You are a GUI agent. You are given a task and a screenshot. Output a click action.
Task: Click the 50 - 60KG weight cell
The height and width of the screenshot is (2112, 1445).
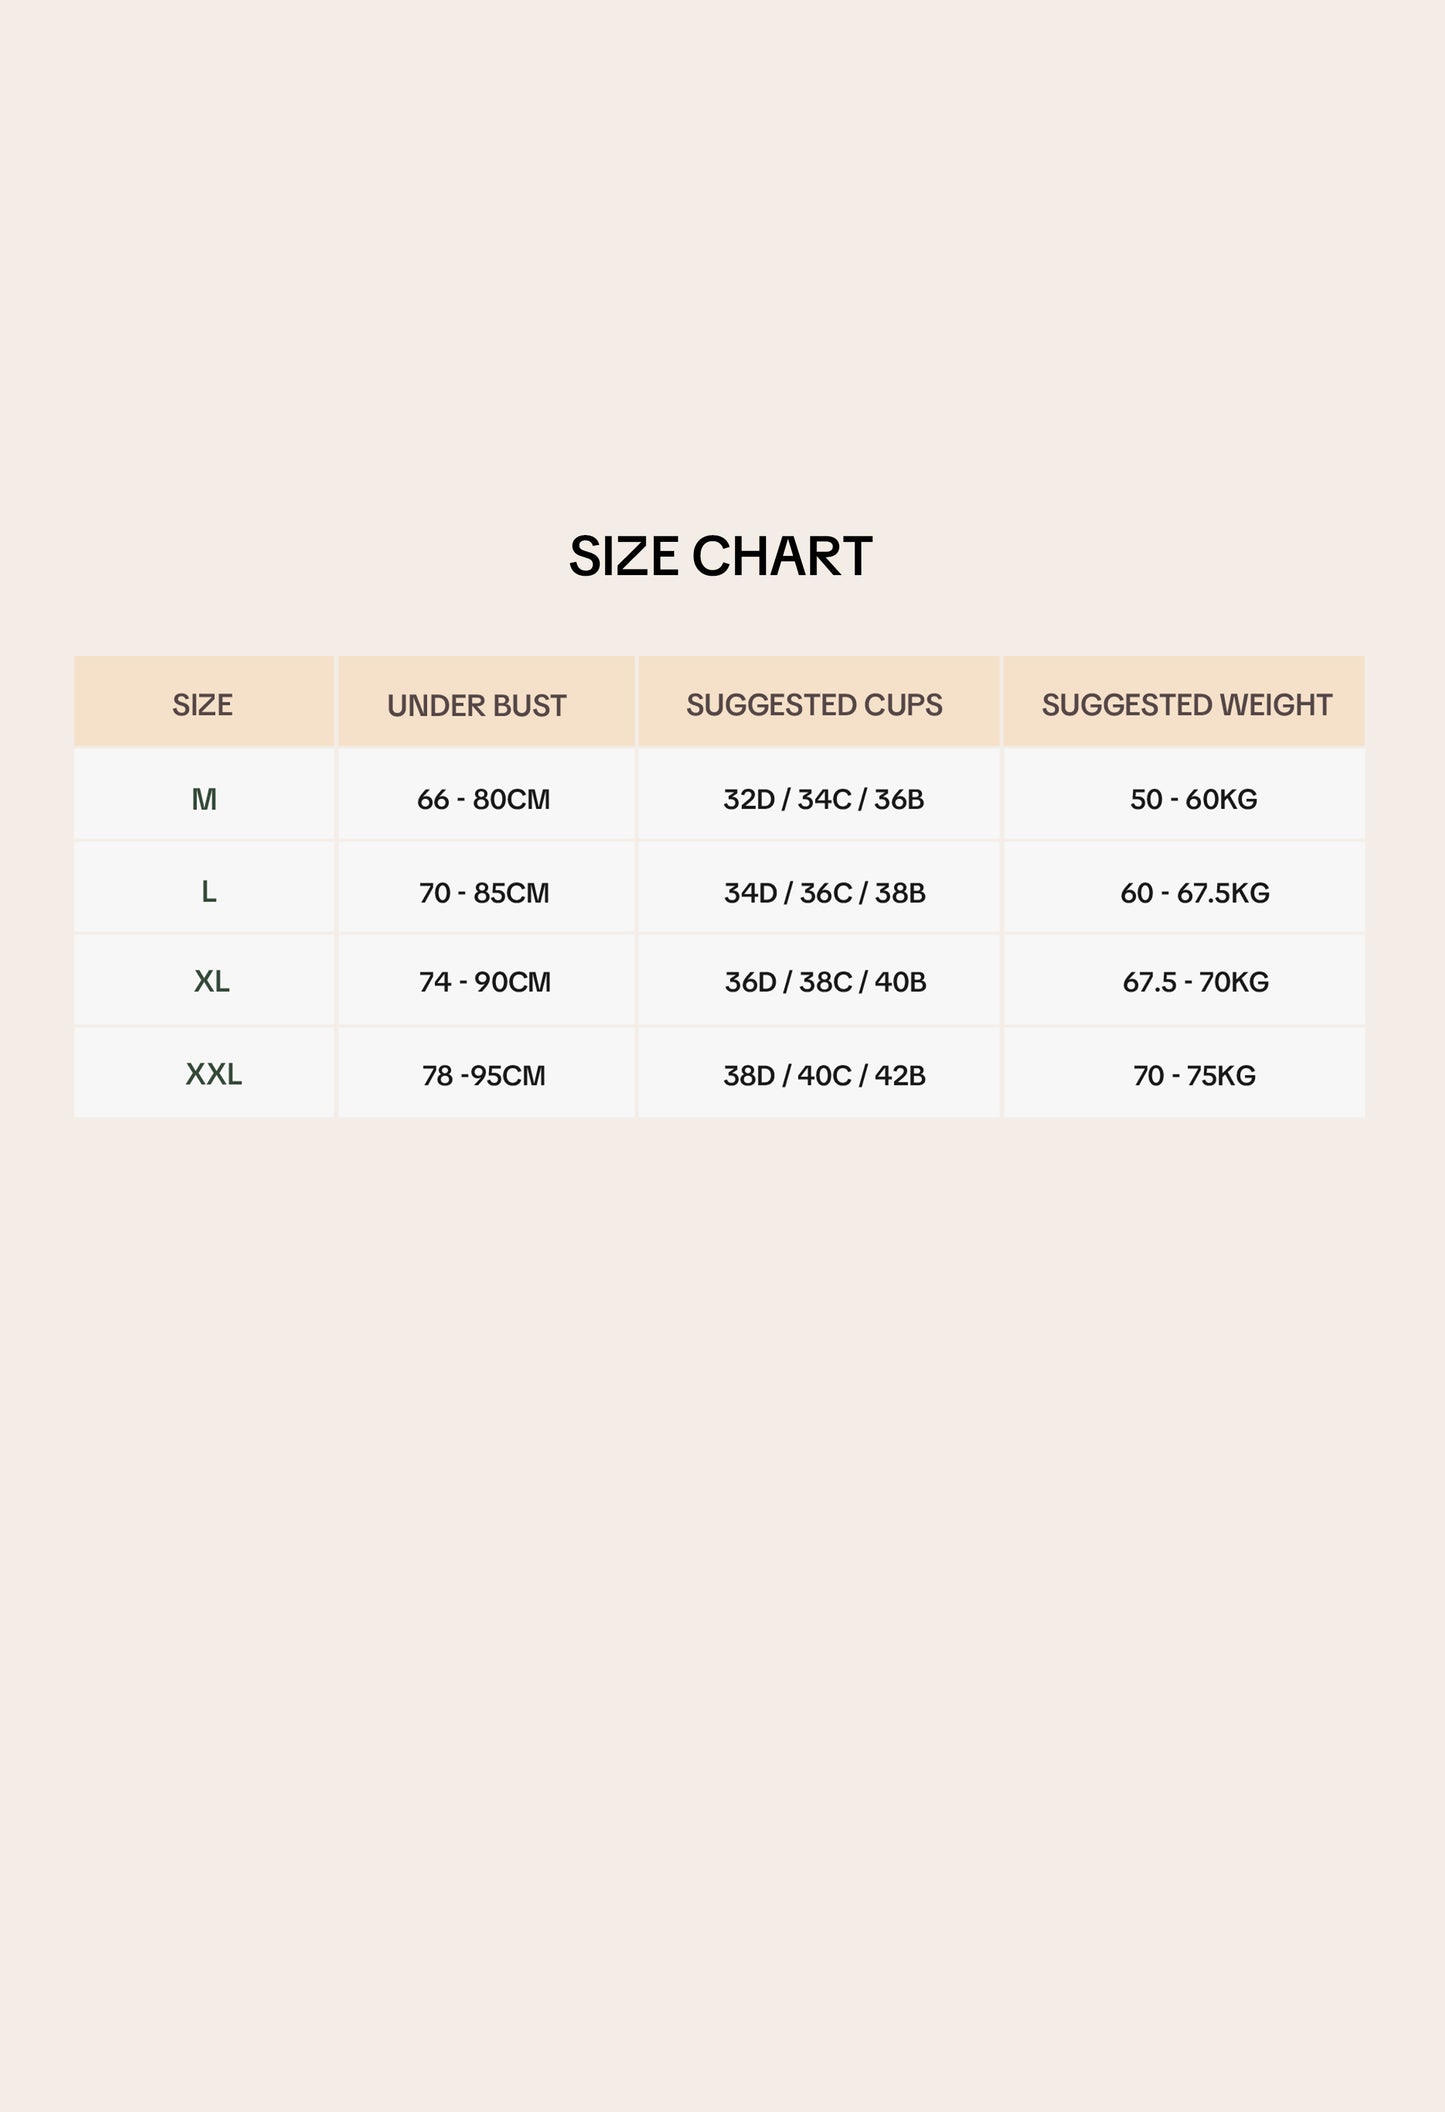[1184, 795]
